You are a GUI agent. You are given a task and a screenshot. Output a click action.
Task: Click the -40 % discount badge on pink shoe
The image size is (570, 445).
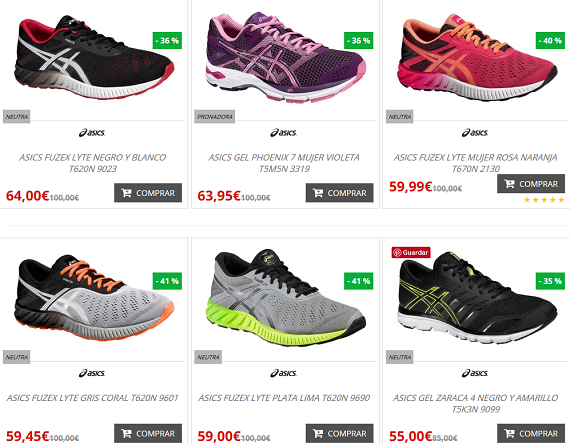(x=550, y=40)
